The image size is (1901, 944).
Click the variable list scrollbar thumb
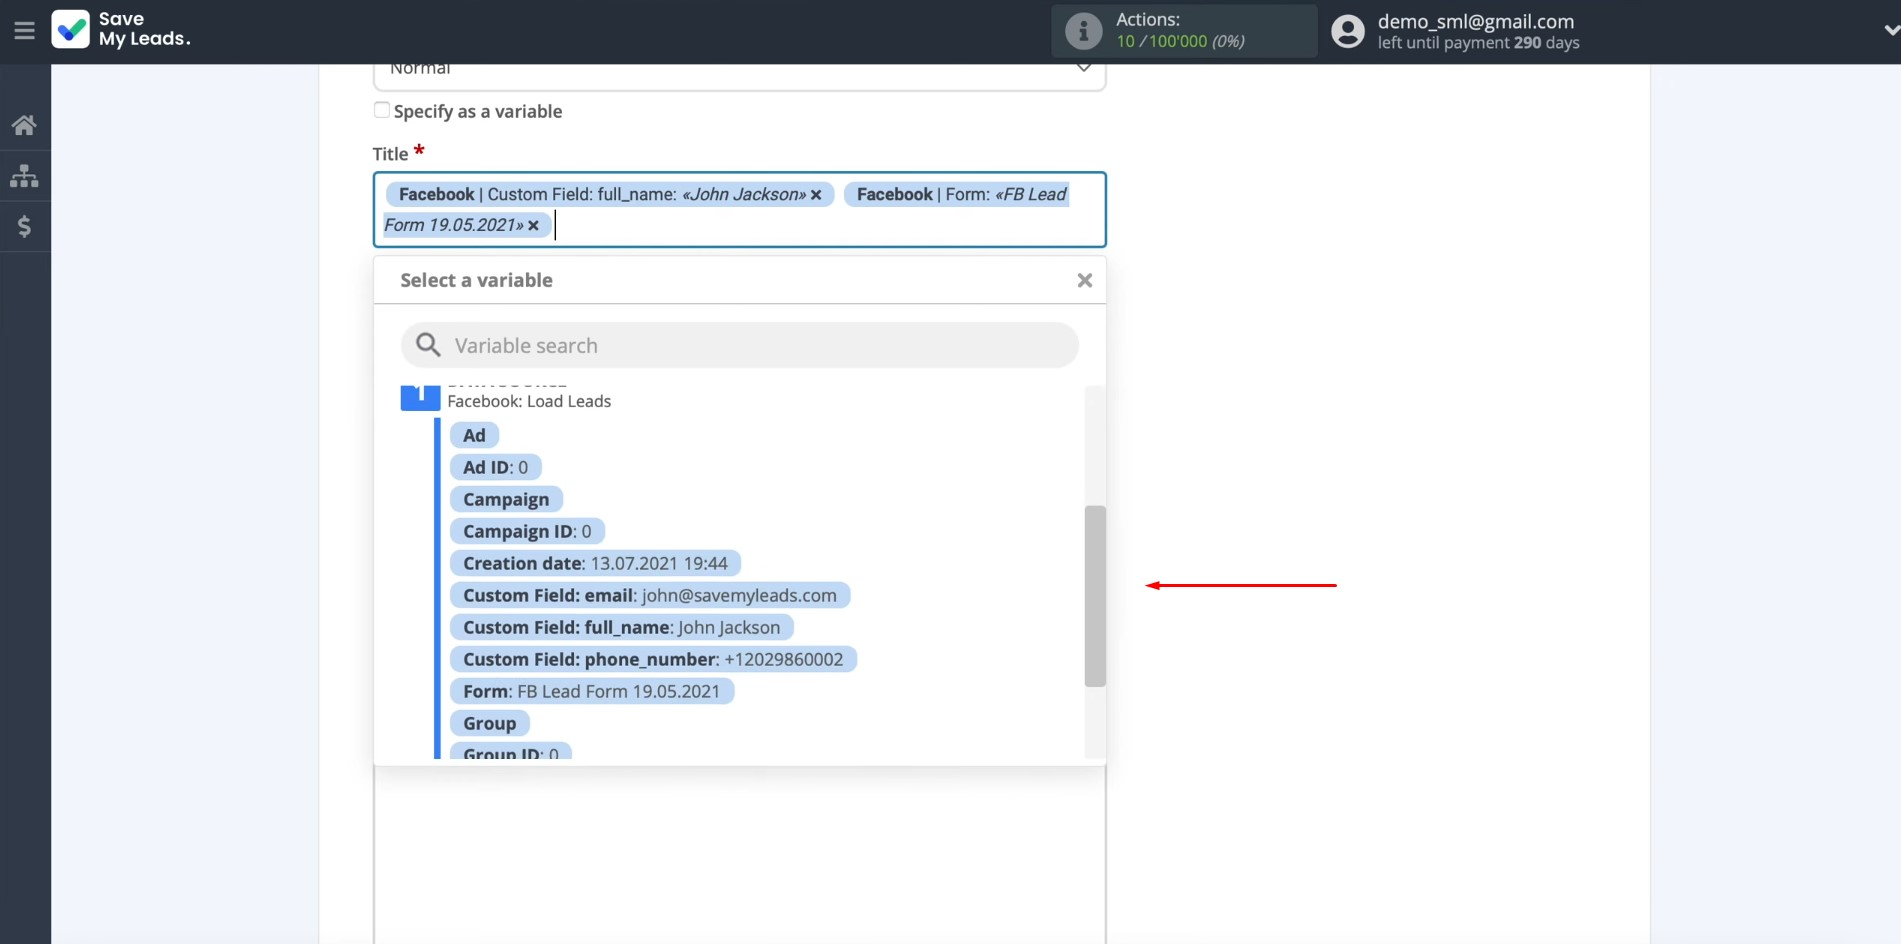click(x=1095, y=596)
